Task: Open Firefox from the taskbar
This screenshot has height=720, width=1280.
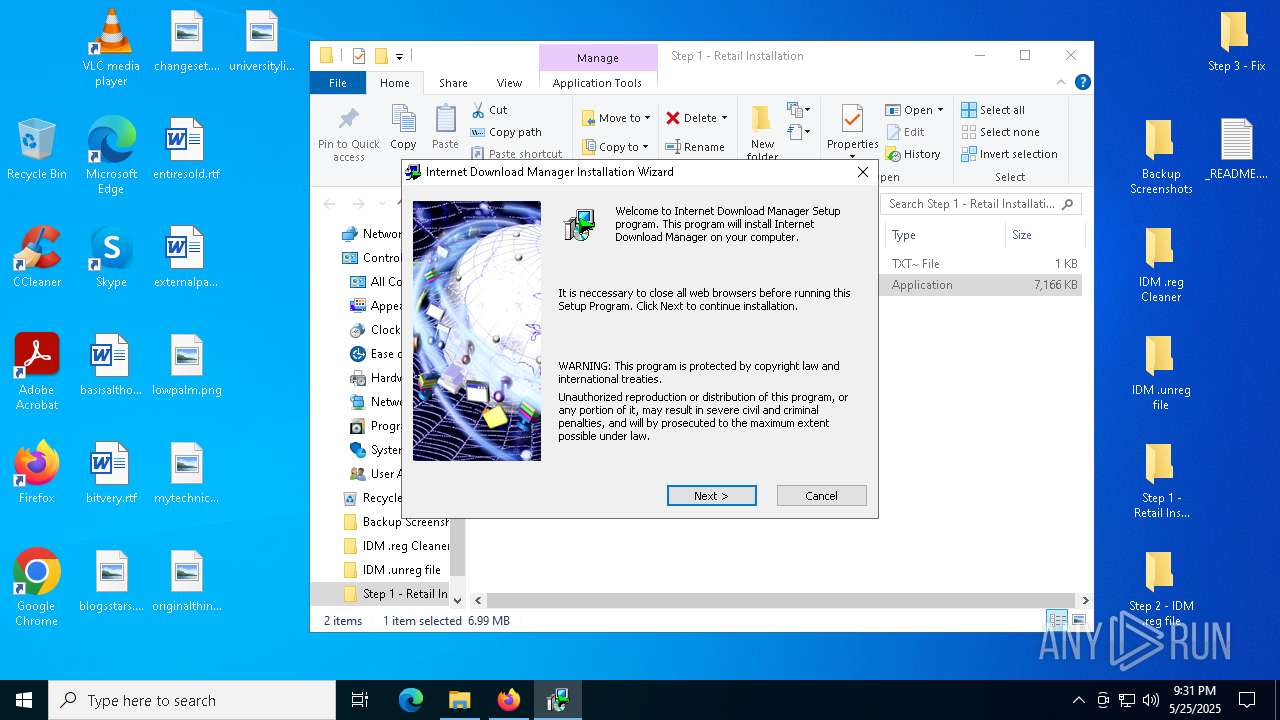Action: pyautogui.click(x=509, y=700)
